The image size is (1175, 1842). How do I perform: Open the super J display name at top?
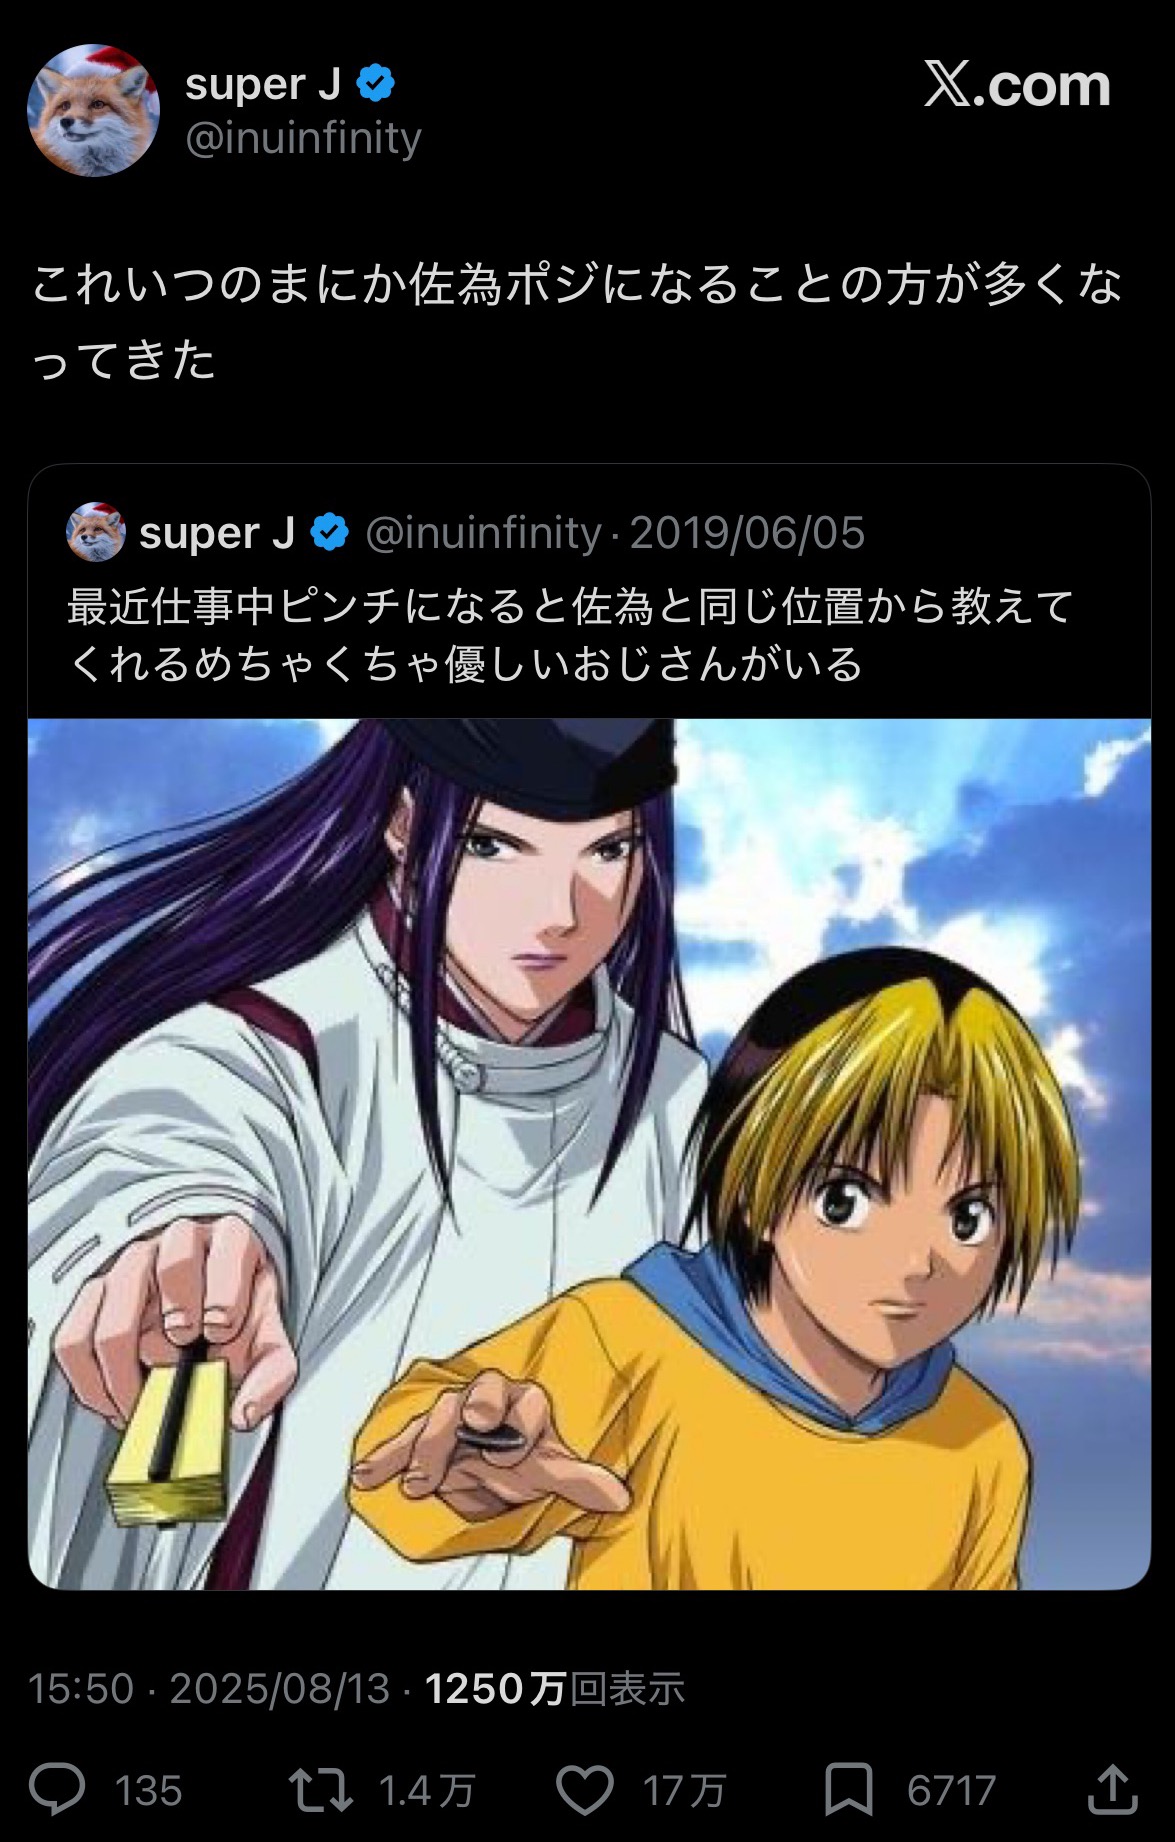click(x=264, y=84)
